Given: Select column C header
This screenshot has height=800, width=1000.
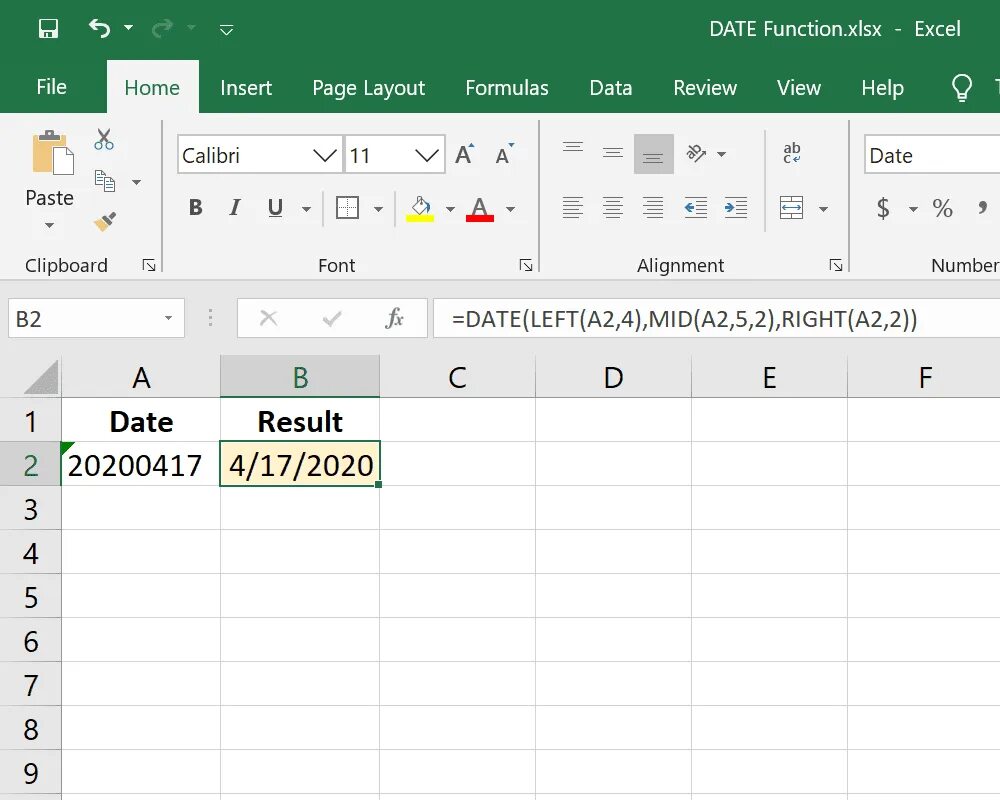Looking at the screenshot, I should point(457,377).
